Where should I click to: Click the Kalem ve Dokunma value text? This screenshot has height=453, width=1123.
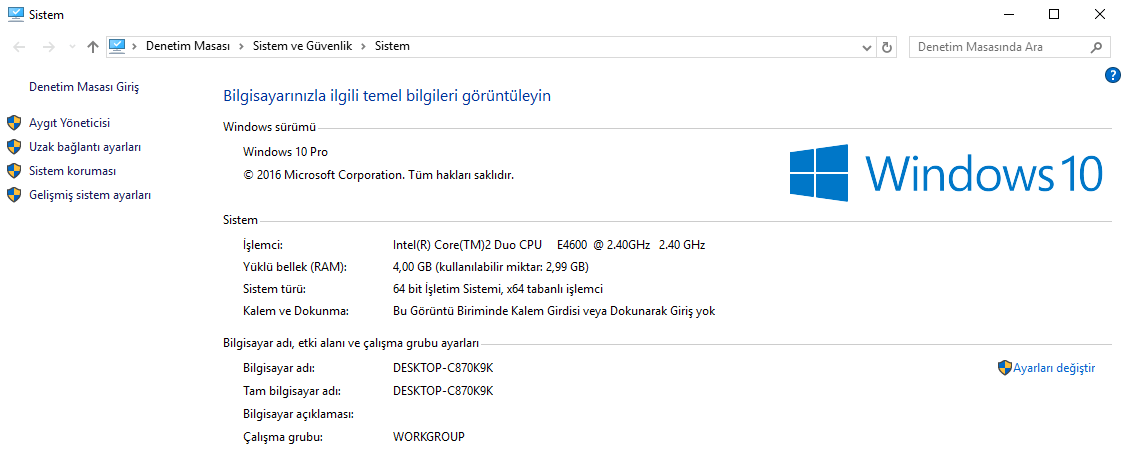point(554,311)
